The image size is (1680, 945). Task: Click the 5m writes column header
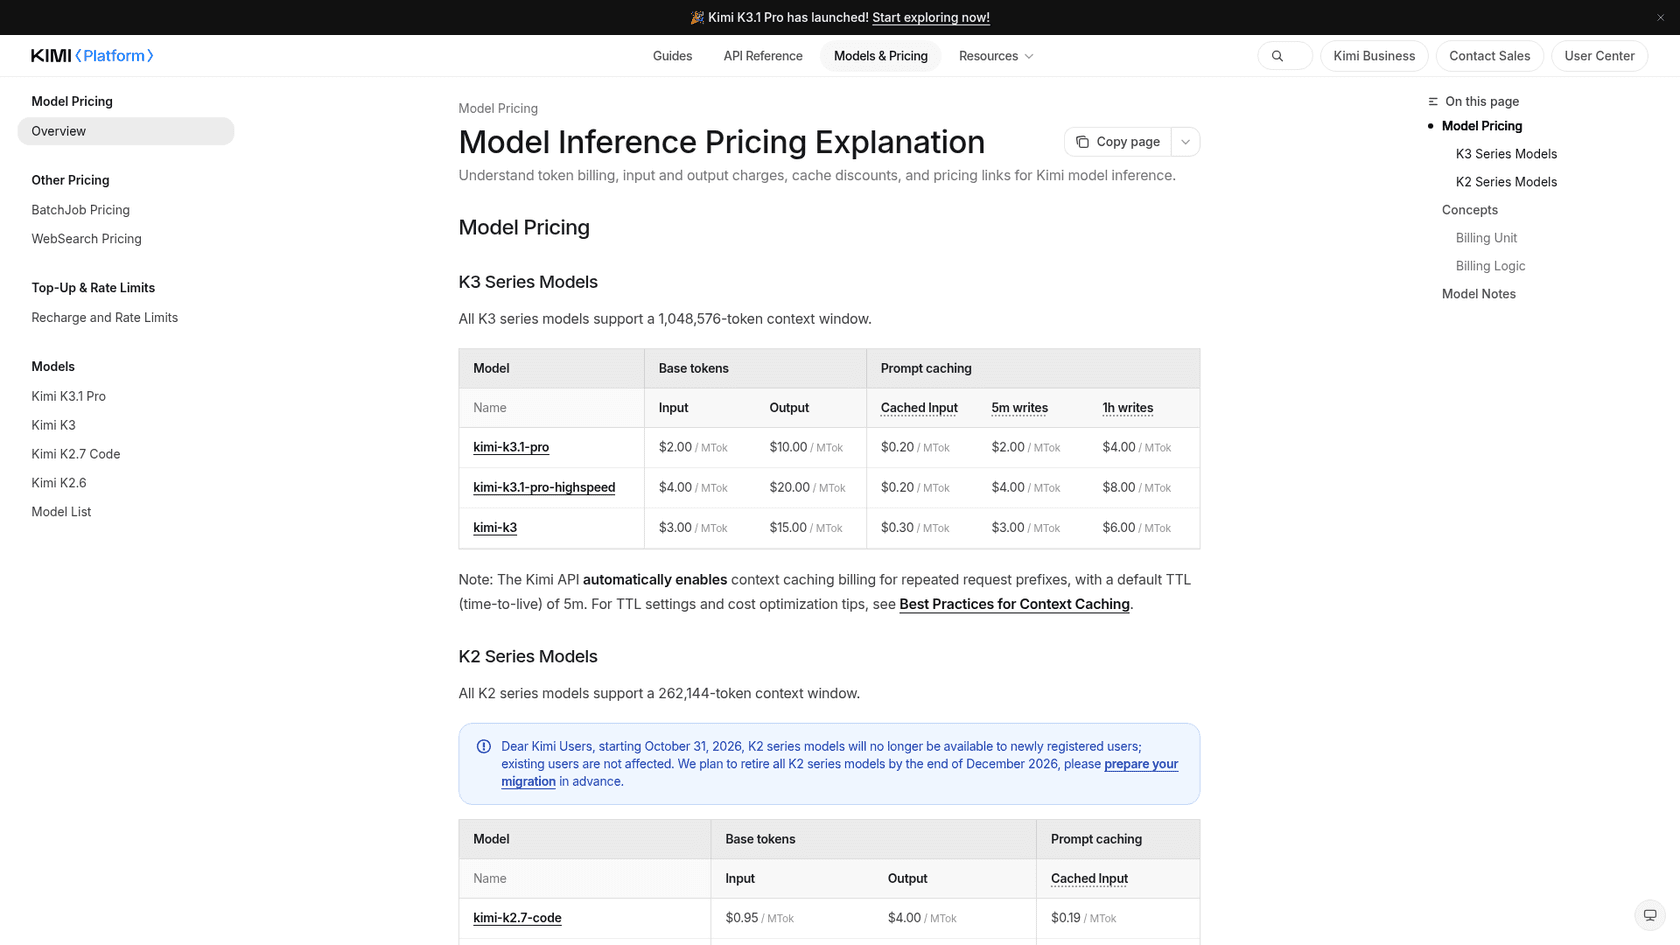click(1020, 408)
